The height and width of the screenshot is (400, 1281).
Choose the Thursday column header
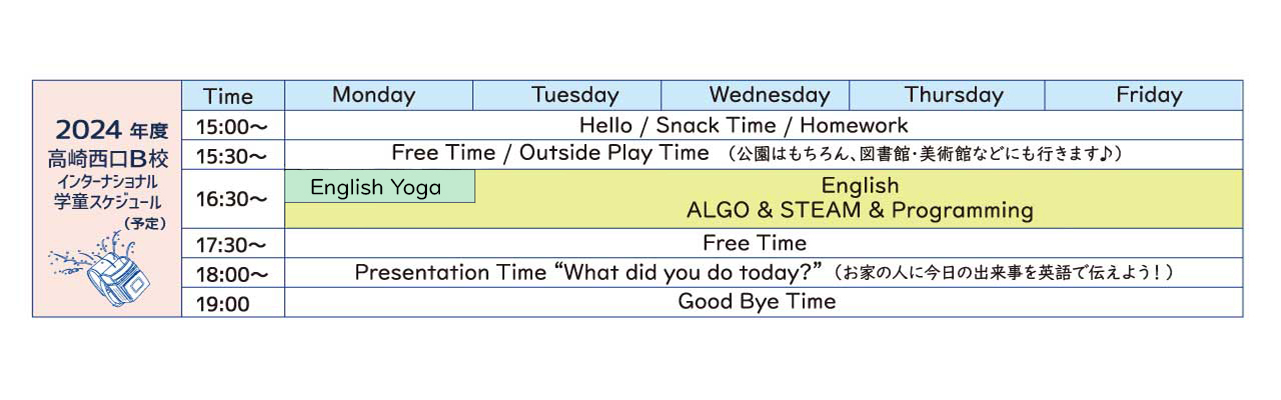(x=953, y=96)
